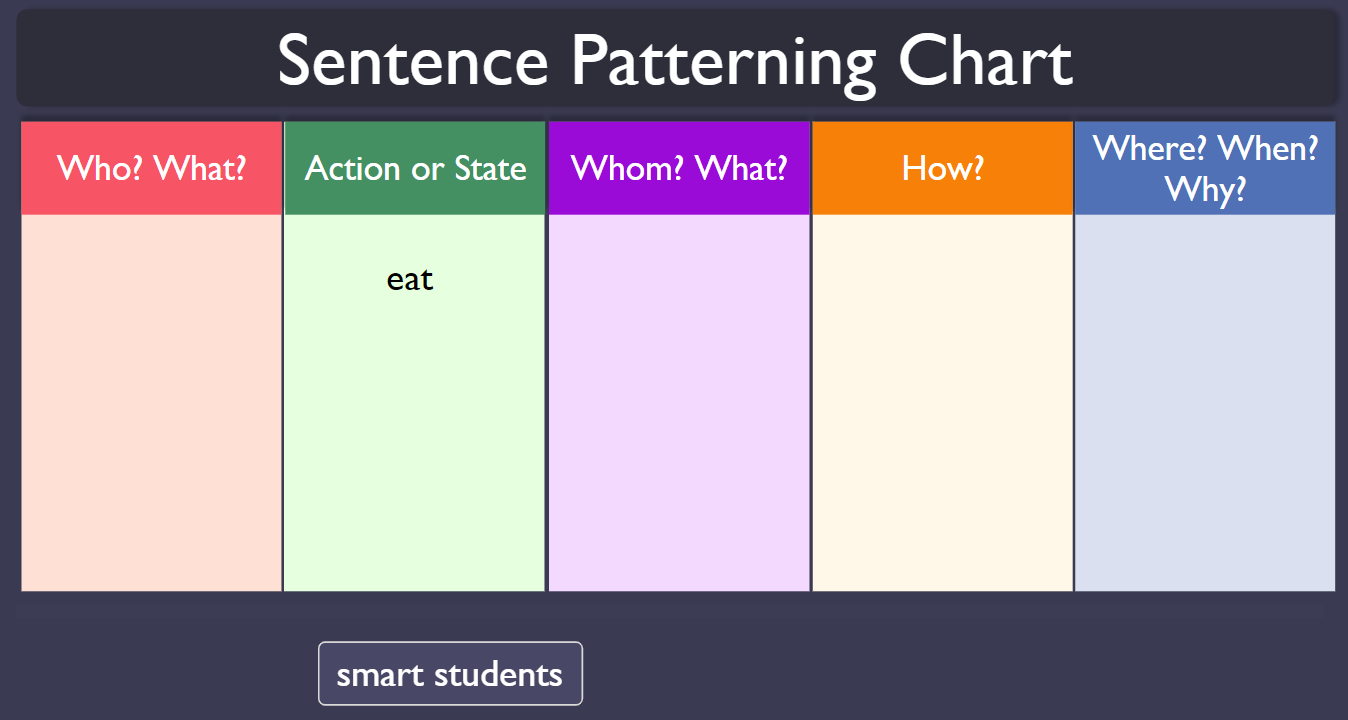Screen dimensions: 1348x720
Task: Click the empty pink column under "Who? What?"
Action: pos(151,402)
